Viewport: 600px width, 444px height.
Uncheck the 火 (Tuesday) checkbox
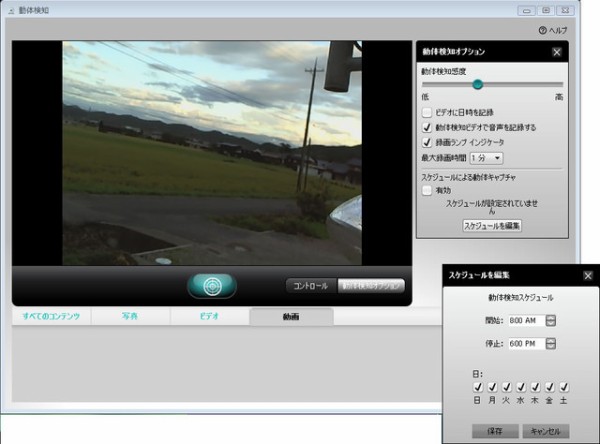pos(506,387)
